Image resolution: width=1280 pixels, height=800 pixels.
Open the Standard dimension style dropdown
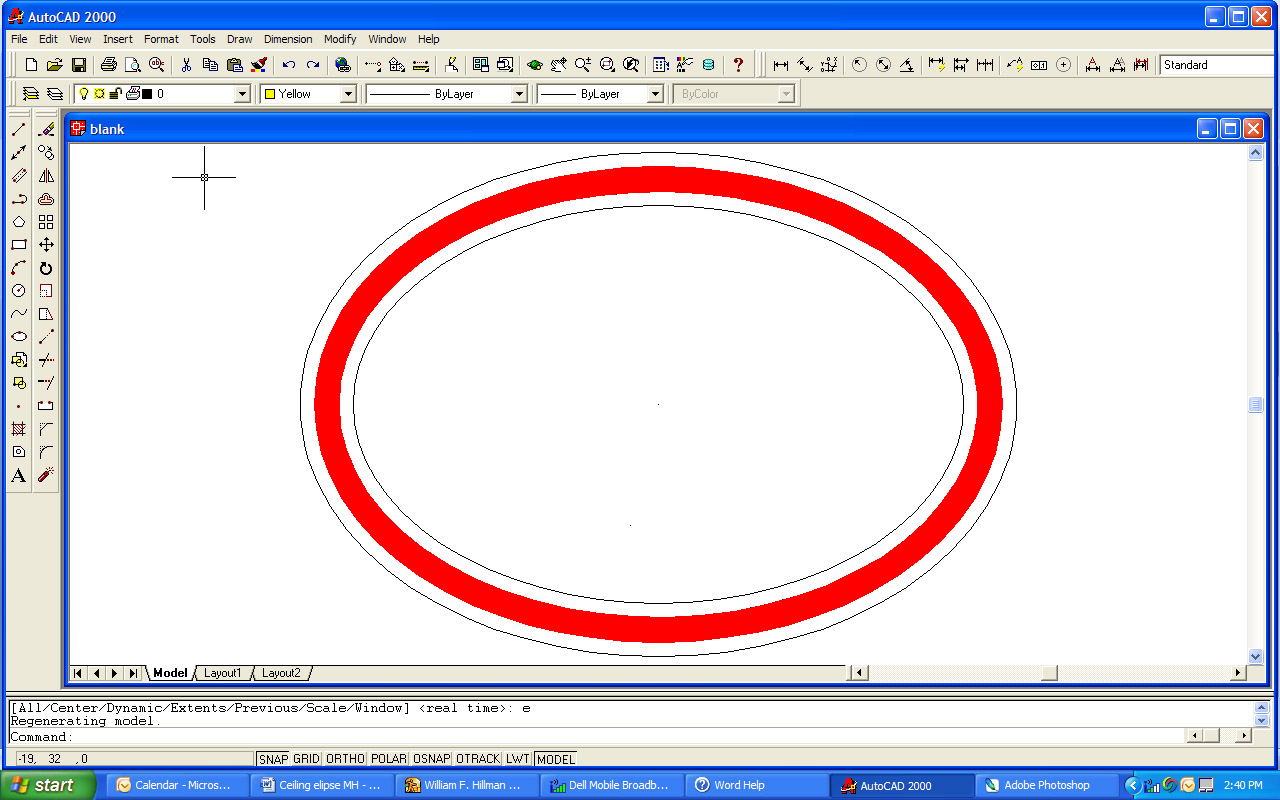click(1218, 65)
